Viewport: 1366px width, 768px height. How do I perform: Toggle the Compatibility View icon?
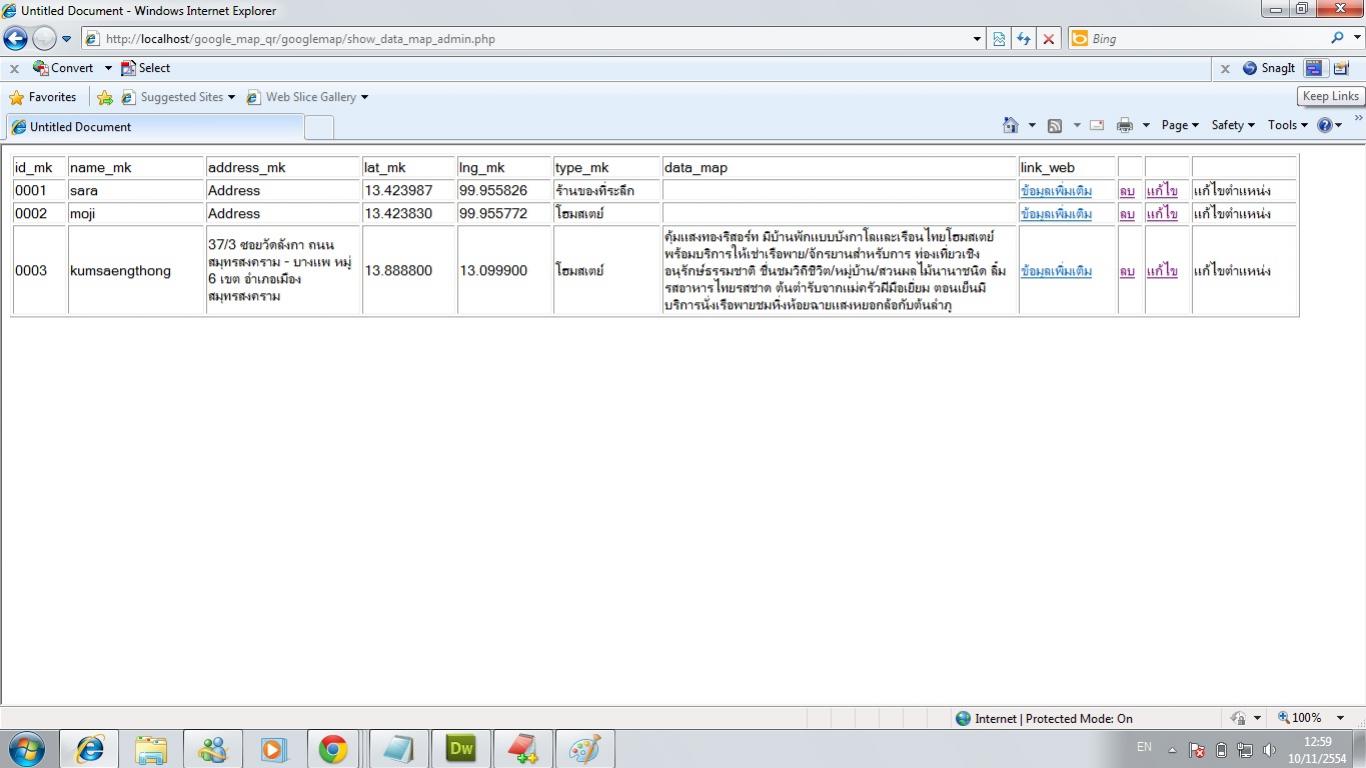998,39
